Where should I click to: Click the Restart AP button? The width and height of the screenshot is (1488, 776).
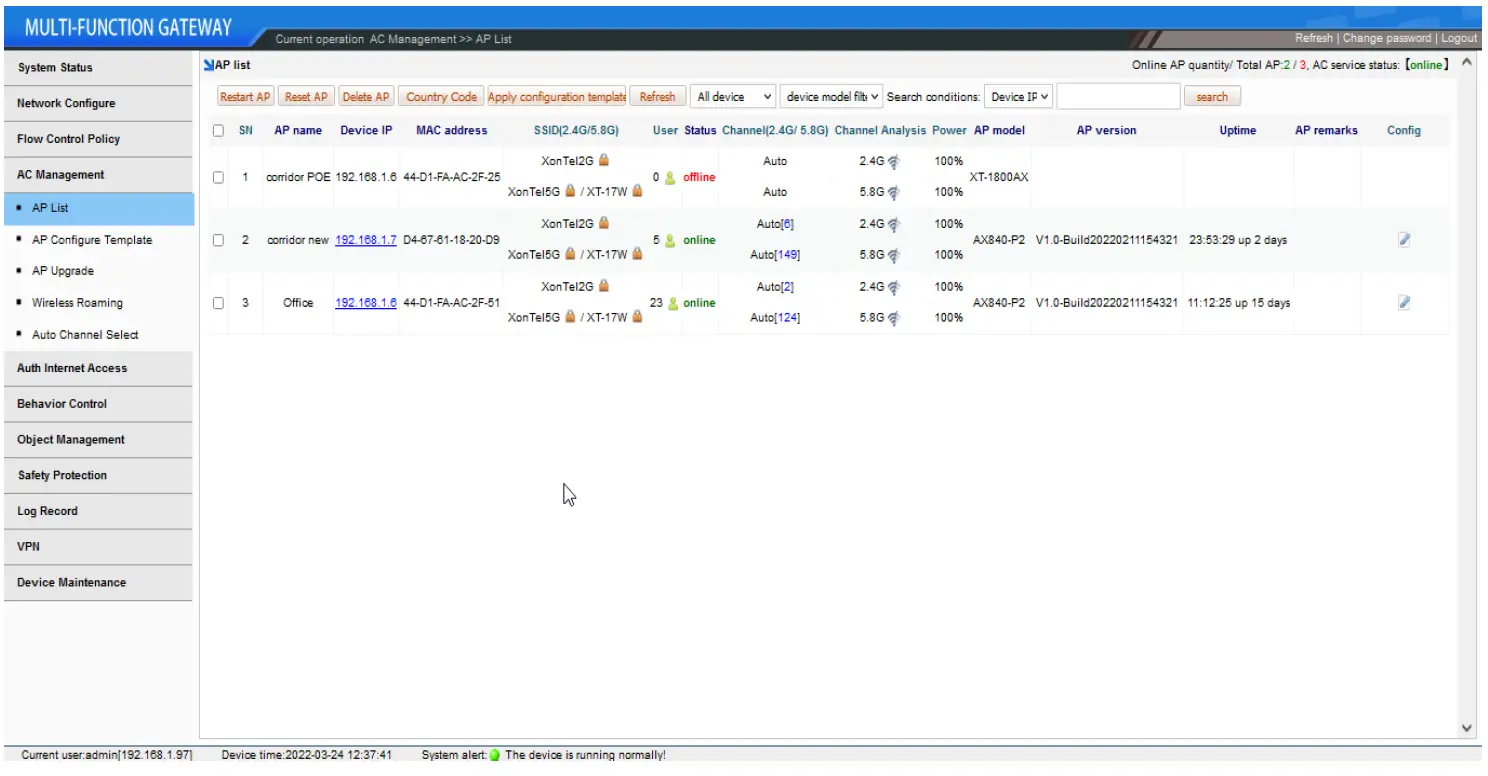tap(245, 97)
